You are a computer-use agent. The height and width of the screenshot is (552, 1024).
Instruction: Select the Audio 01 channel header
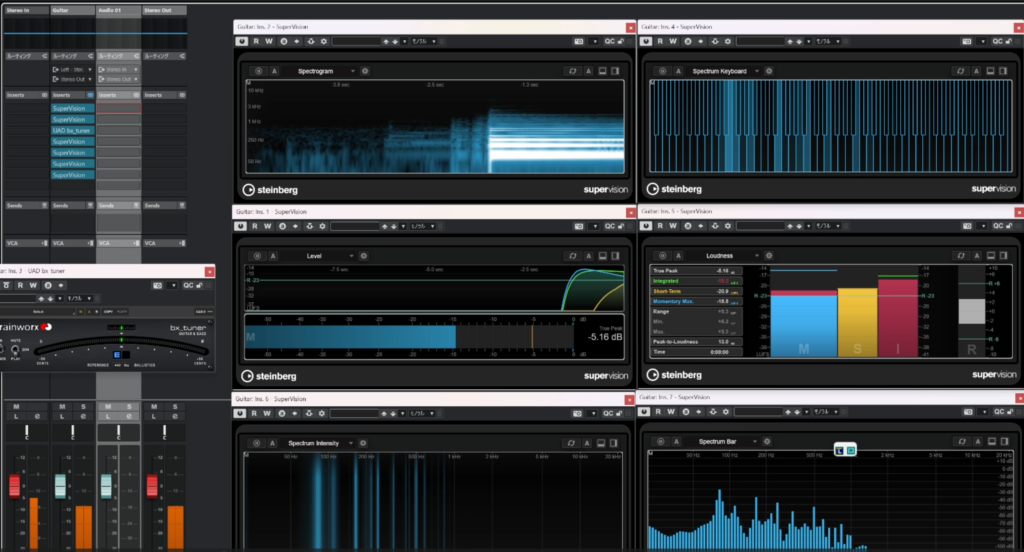pyautogui.click(x=118, y=10)
